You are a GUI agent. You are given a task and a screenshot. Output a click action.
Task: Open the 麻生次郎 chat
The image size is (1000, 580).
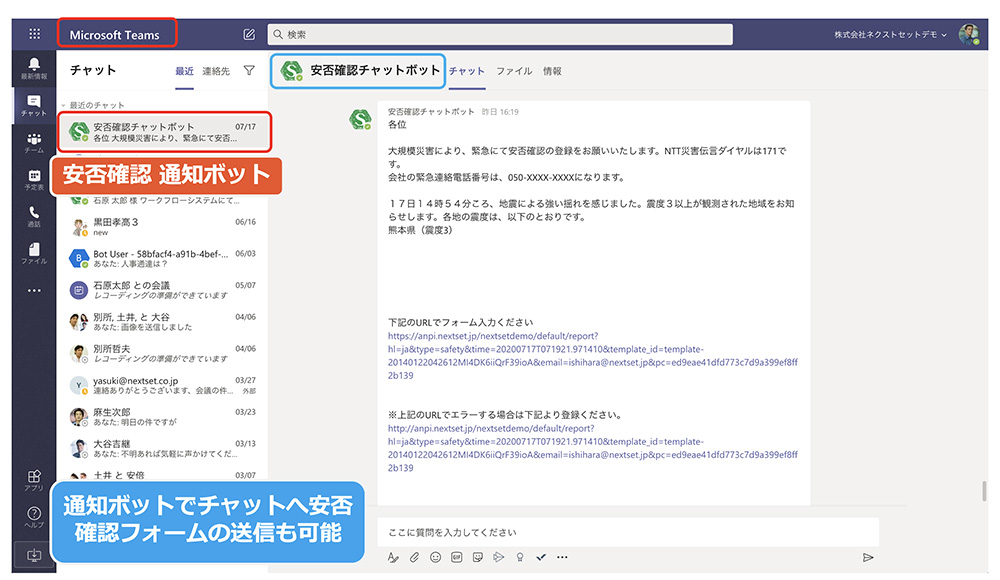[163, 417]
